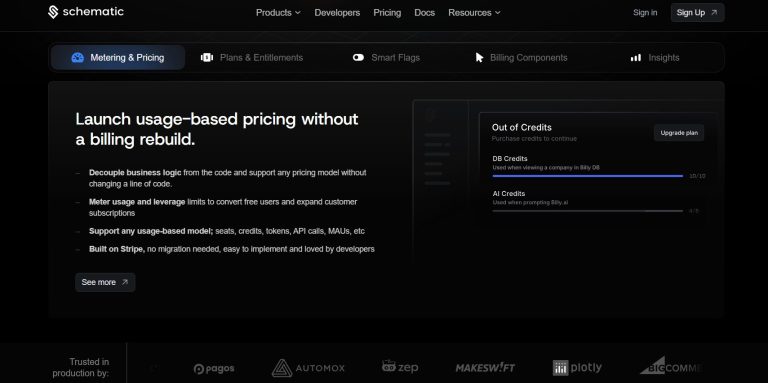Click the DB Credits progress bar
The height and width of the screenshot is (383, 768).
[588, 176]
